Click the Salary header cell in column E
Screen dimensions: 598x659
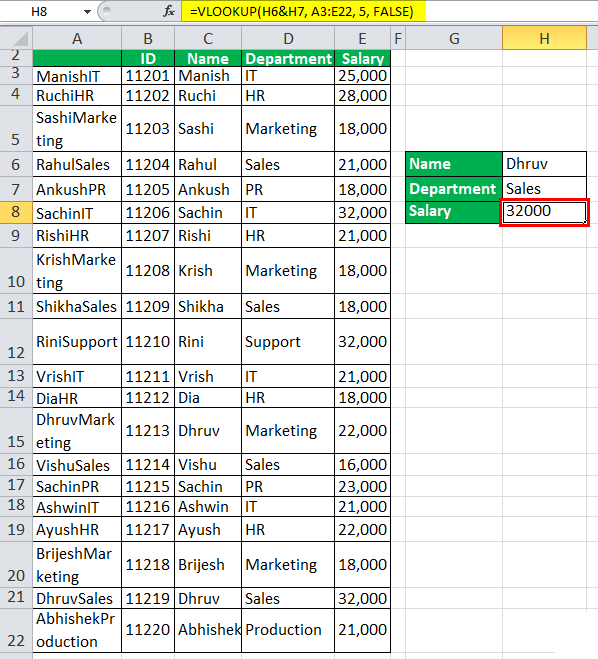pyautogui.click(x=362, y=58)
